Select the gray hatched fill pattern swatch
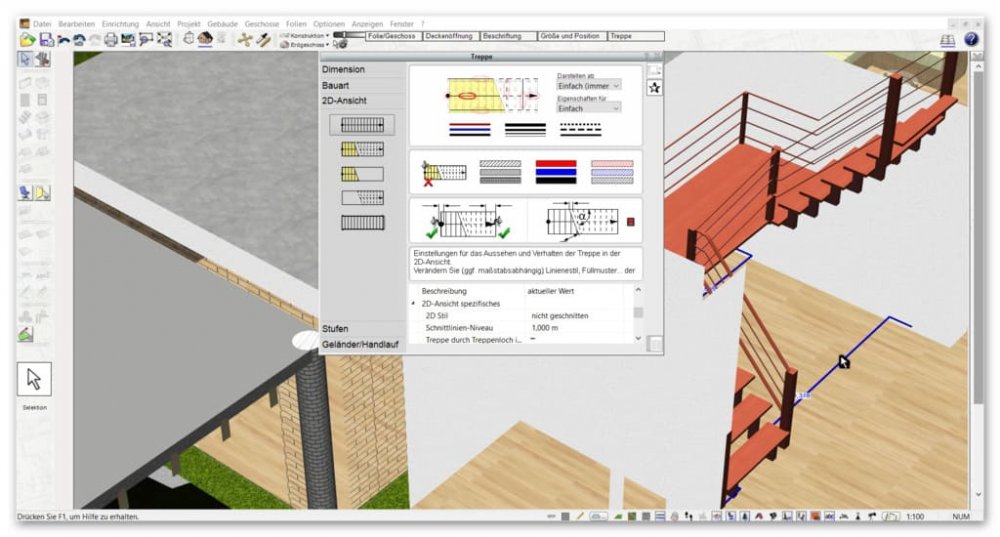 click(500, 172)
